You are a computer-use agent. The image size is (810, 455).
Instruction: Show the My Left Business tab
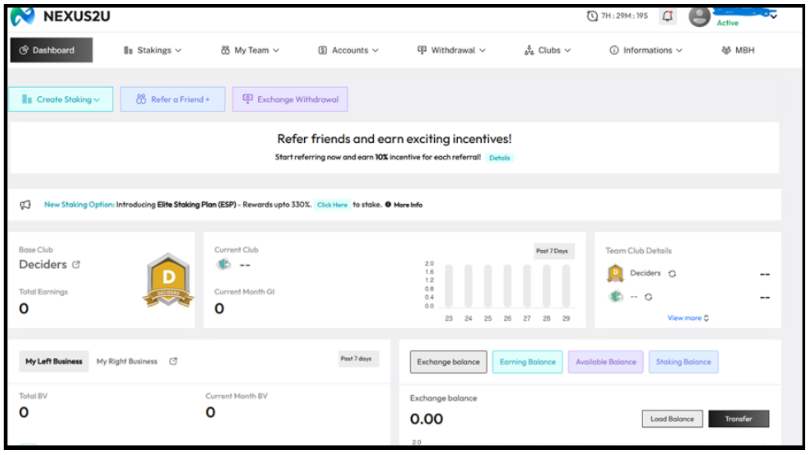51,361
